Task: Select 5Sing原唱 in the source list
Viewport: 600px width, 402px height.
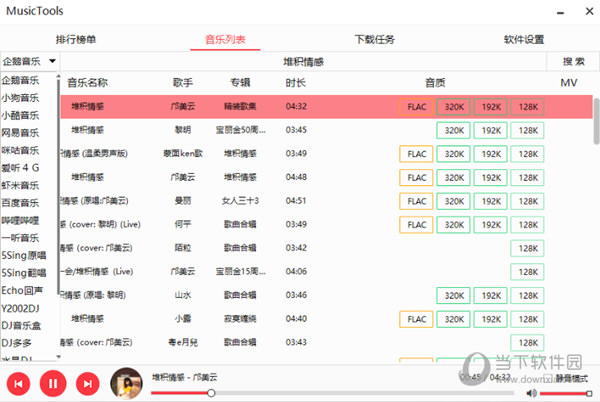Action: [24, 255]
